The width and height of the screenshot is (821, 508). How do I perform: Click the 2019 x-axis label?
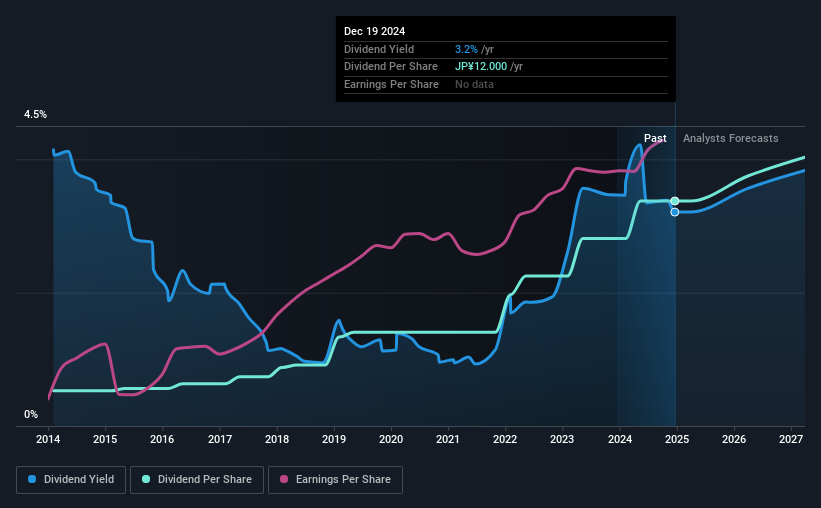[x=334, y=439]
